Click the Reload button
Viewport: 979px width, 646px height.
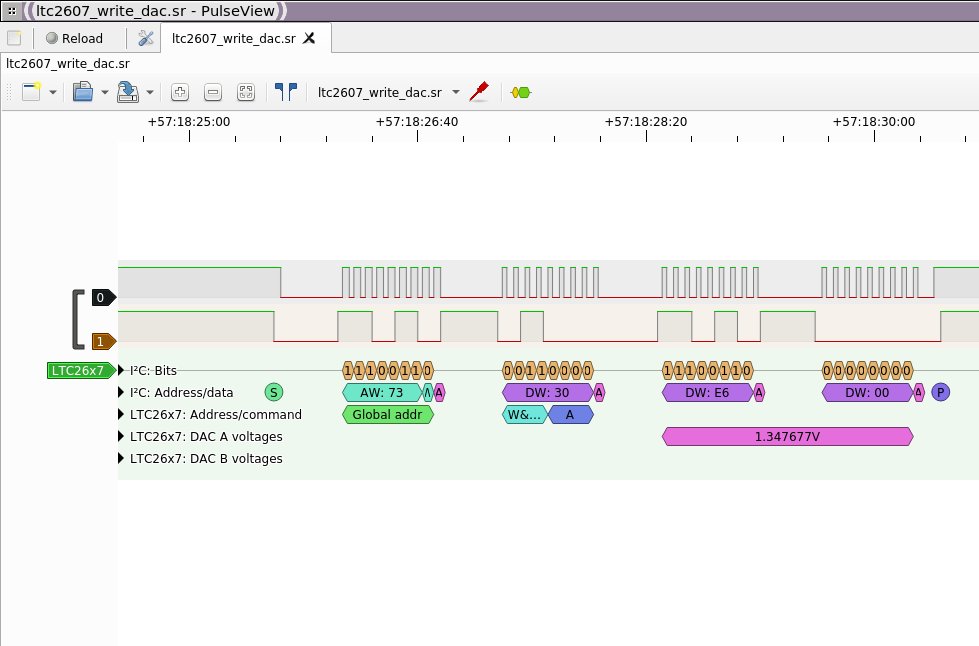[74, 38]
